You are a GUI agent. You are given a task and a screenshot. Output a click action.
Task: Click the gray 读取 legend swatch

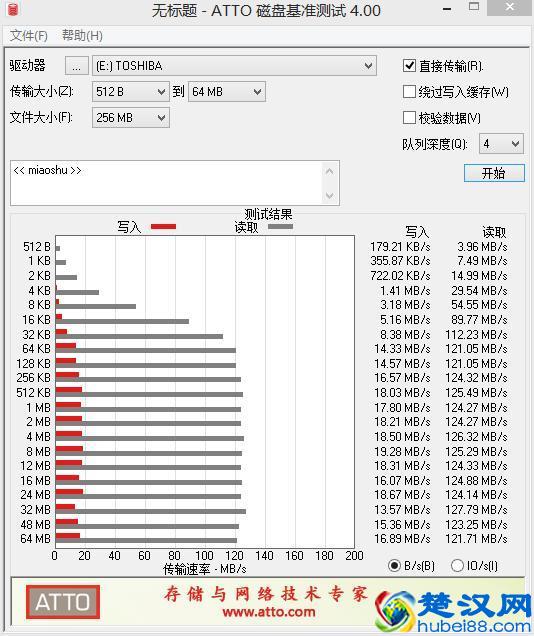click(x=281, y=227)
